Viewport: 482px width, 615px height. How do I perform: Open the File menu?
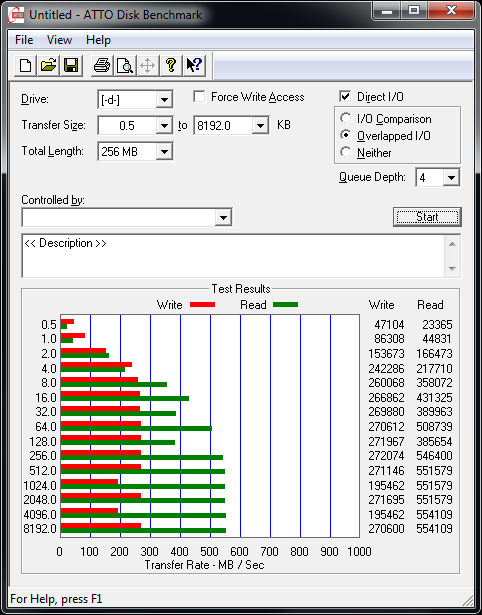tap(24, 40)
